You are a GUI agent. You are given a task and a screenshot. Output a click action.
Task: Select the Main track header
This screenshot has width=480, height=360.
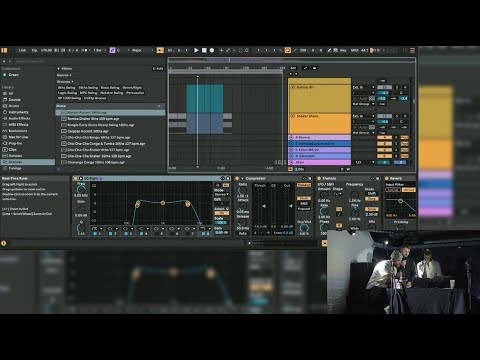pyautogui.click(x=319, y=162)
